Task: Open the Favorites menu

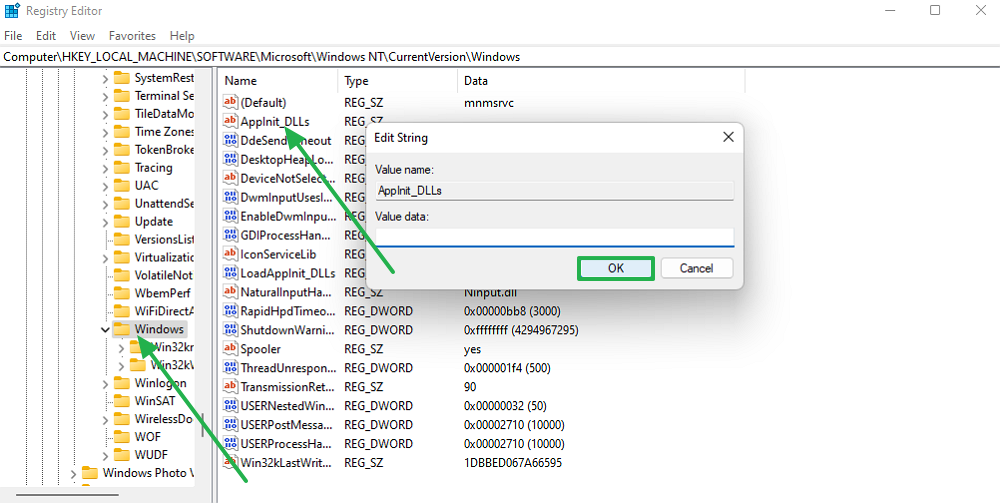Action: [x=132, y=36]
